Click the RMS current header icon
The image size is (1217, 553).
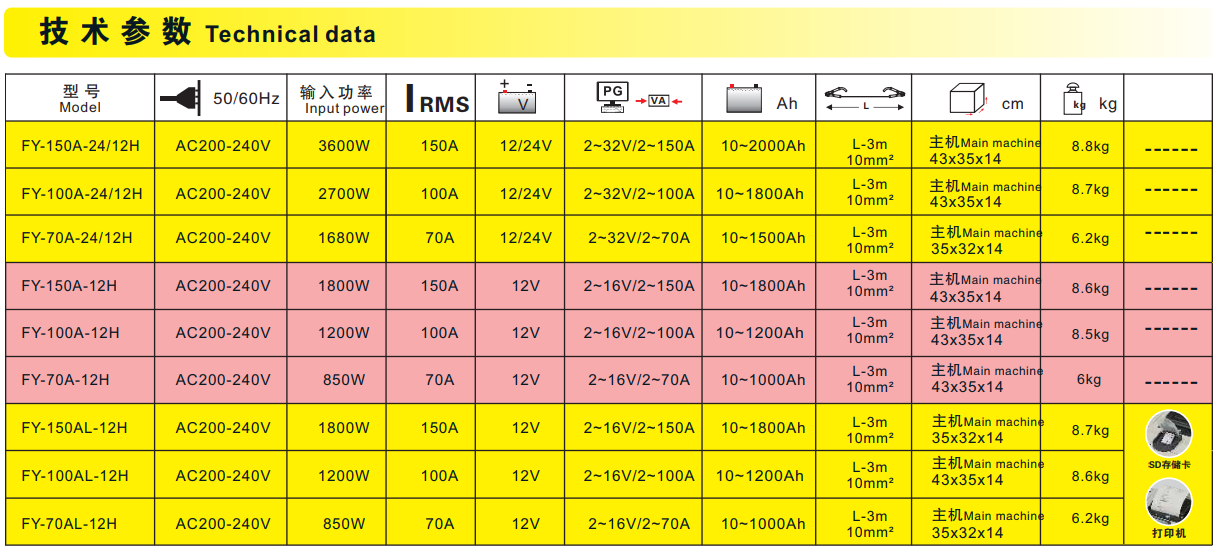click(438, 99)
